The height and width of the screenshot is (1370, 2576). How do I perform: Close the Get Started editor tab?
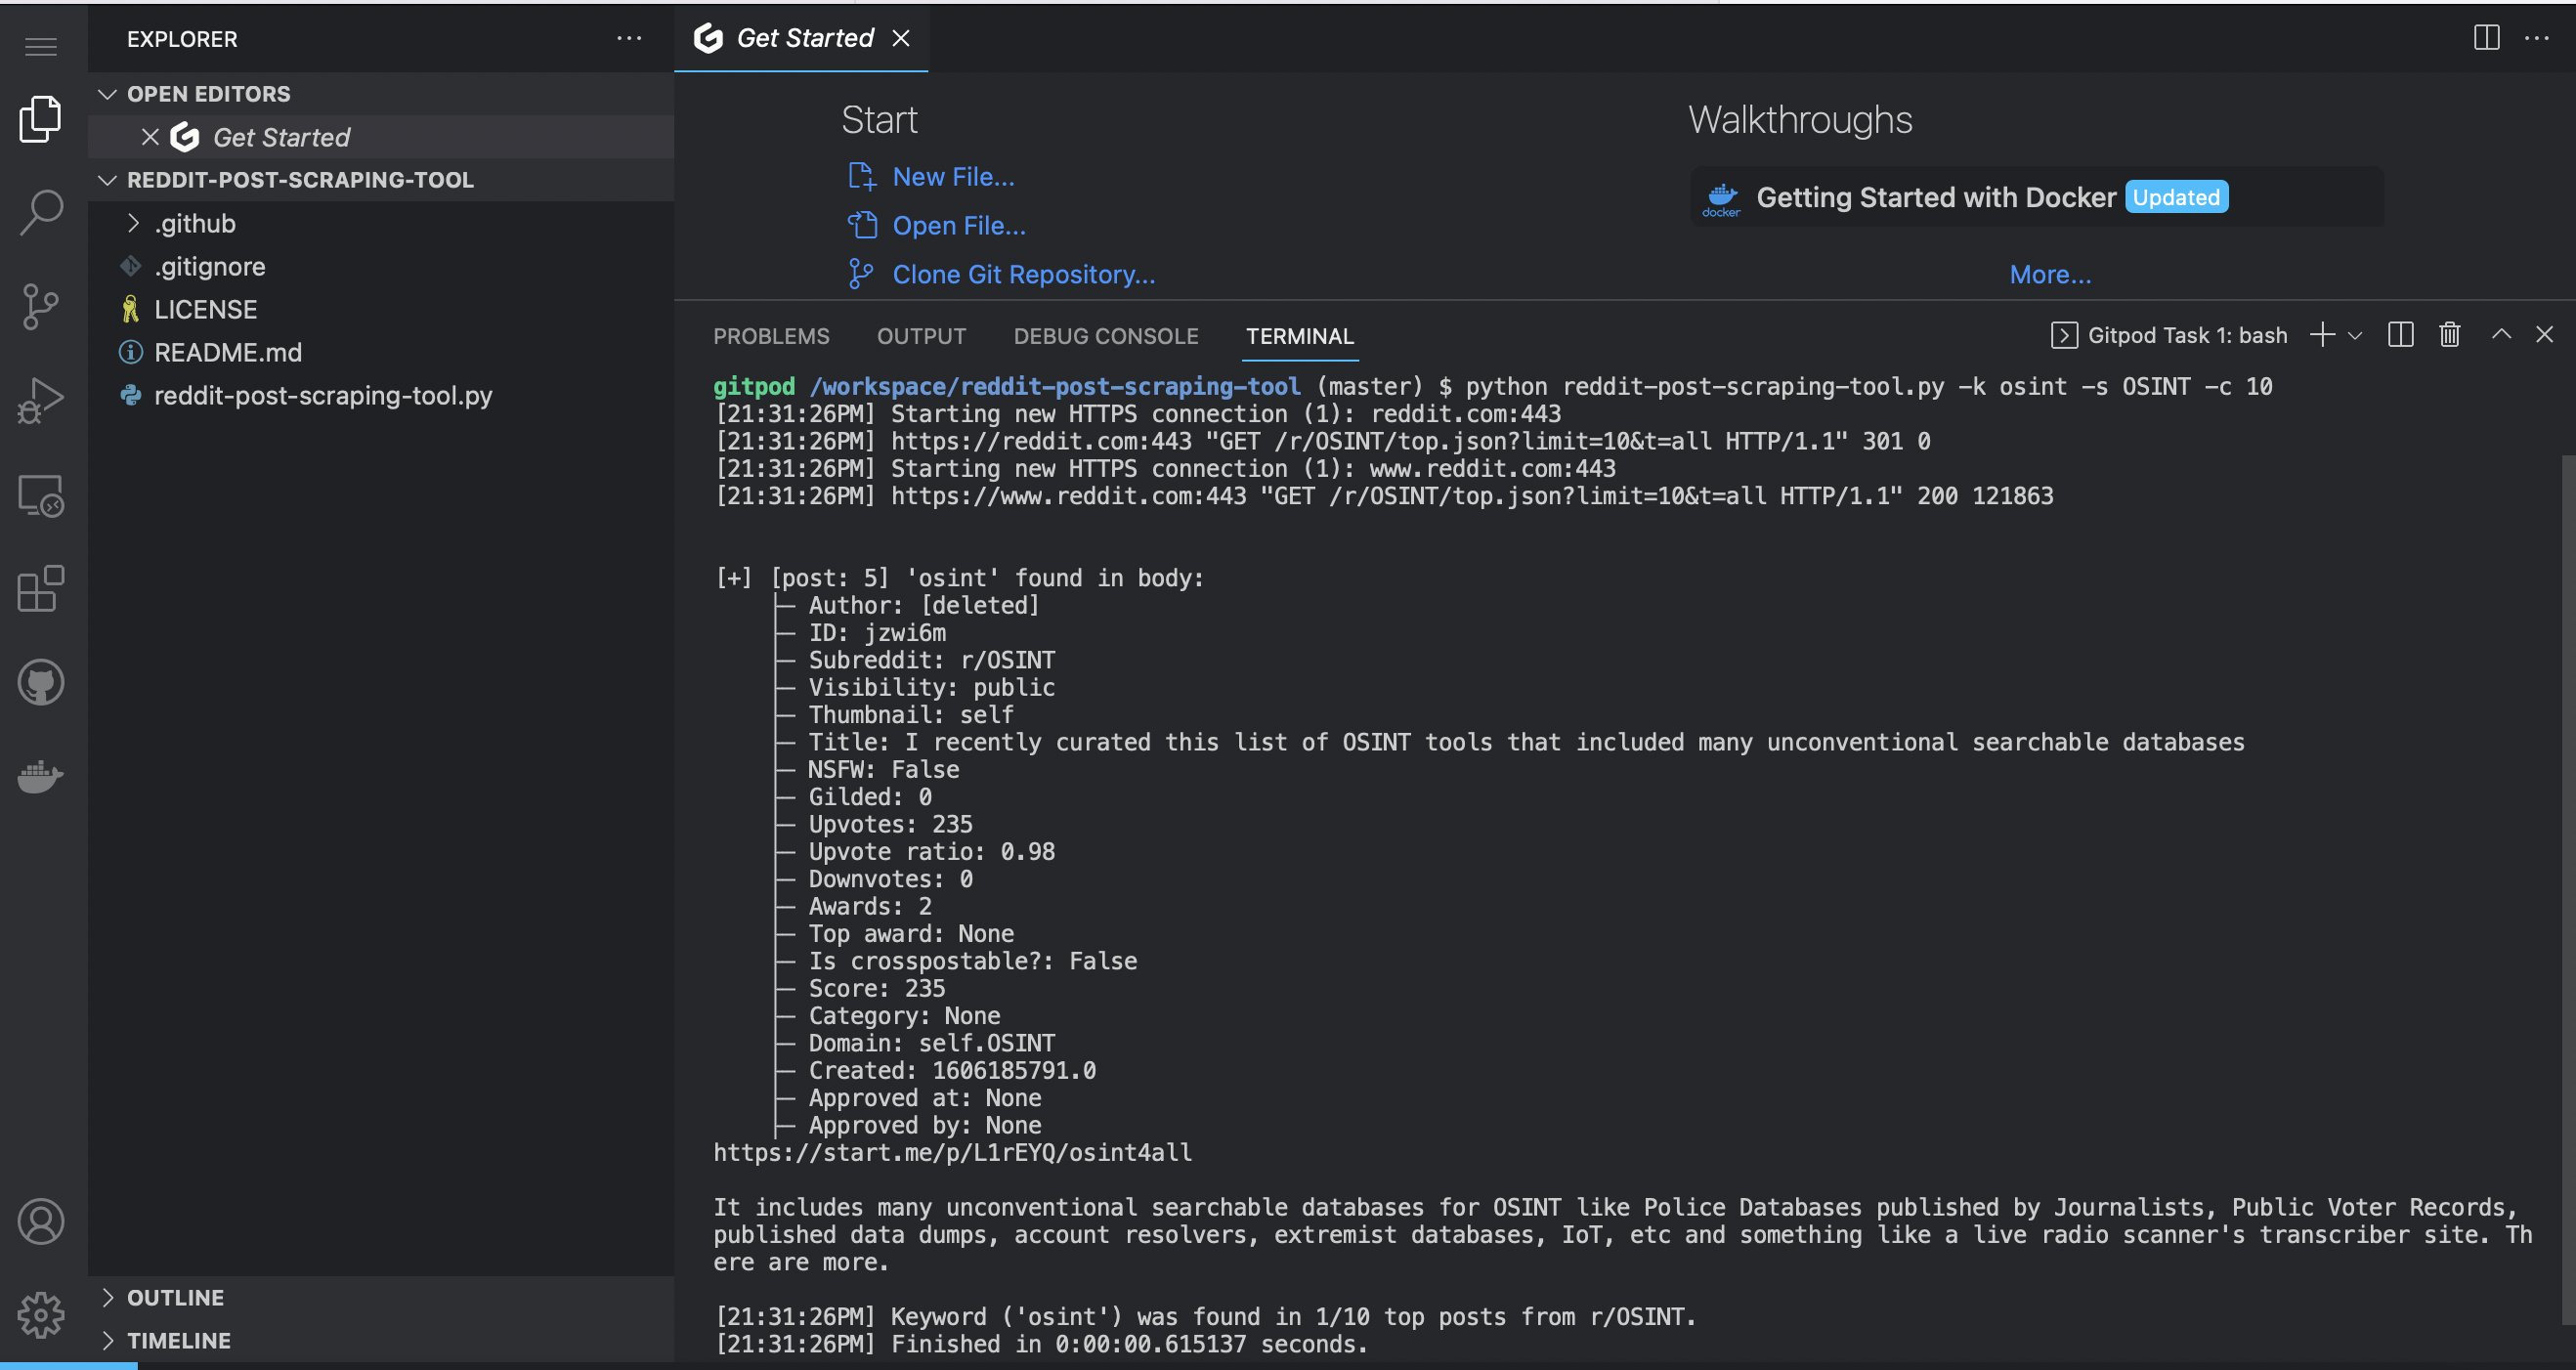(x=901, y=38)
